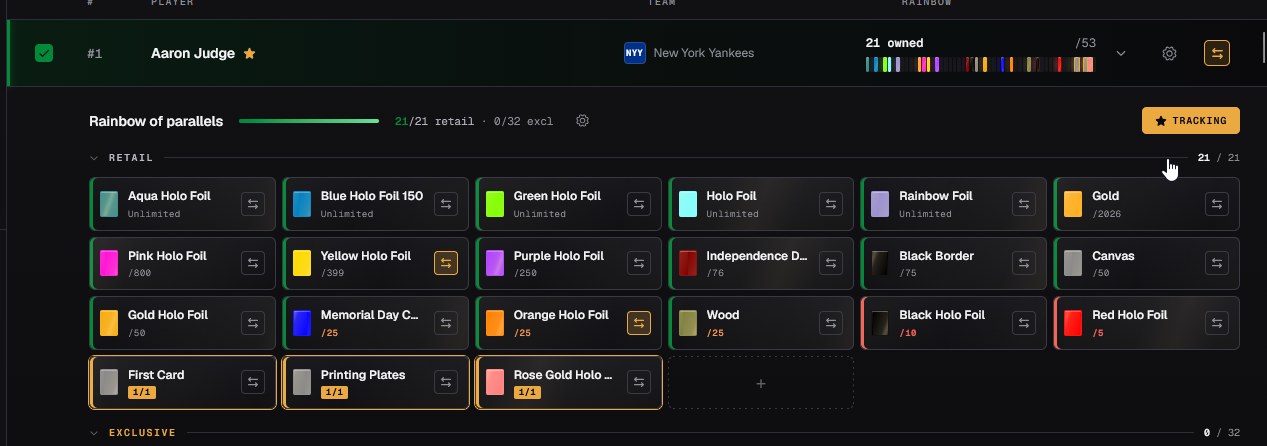Click the Purple Holo Foil card title
The image size is (1267, 446).
coord(559,256)
